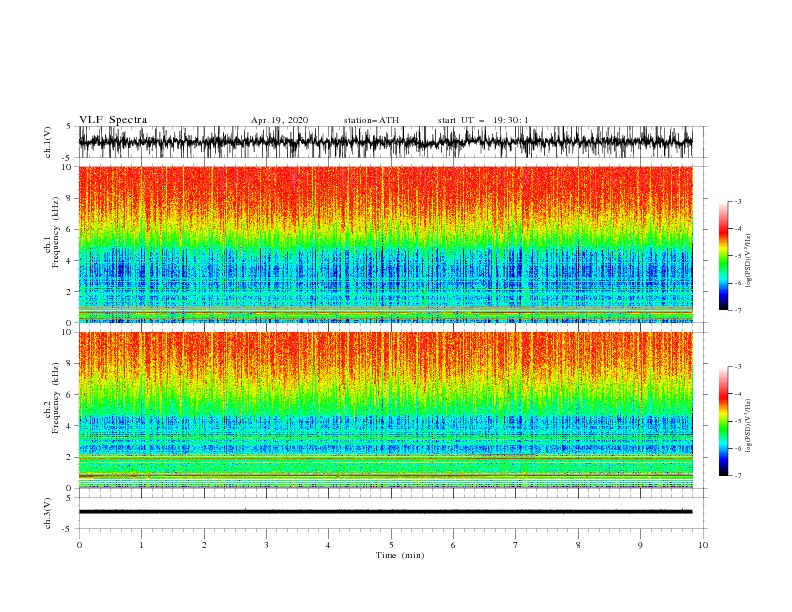Click the ch.2 "Frequency (kHz)" axis label

pos(55,397)
